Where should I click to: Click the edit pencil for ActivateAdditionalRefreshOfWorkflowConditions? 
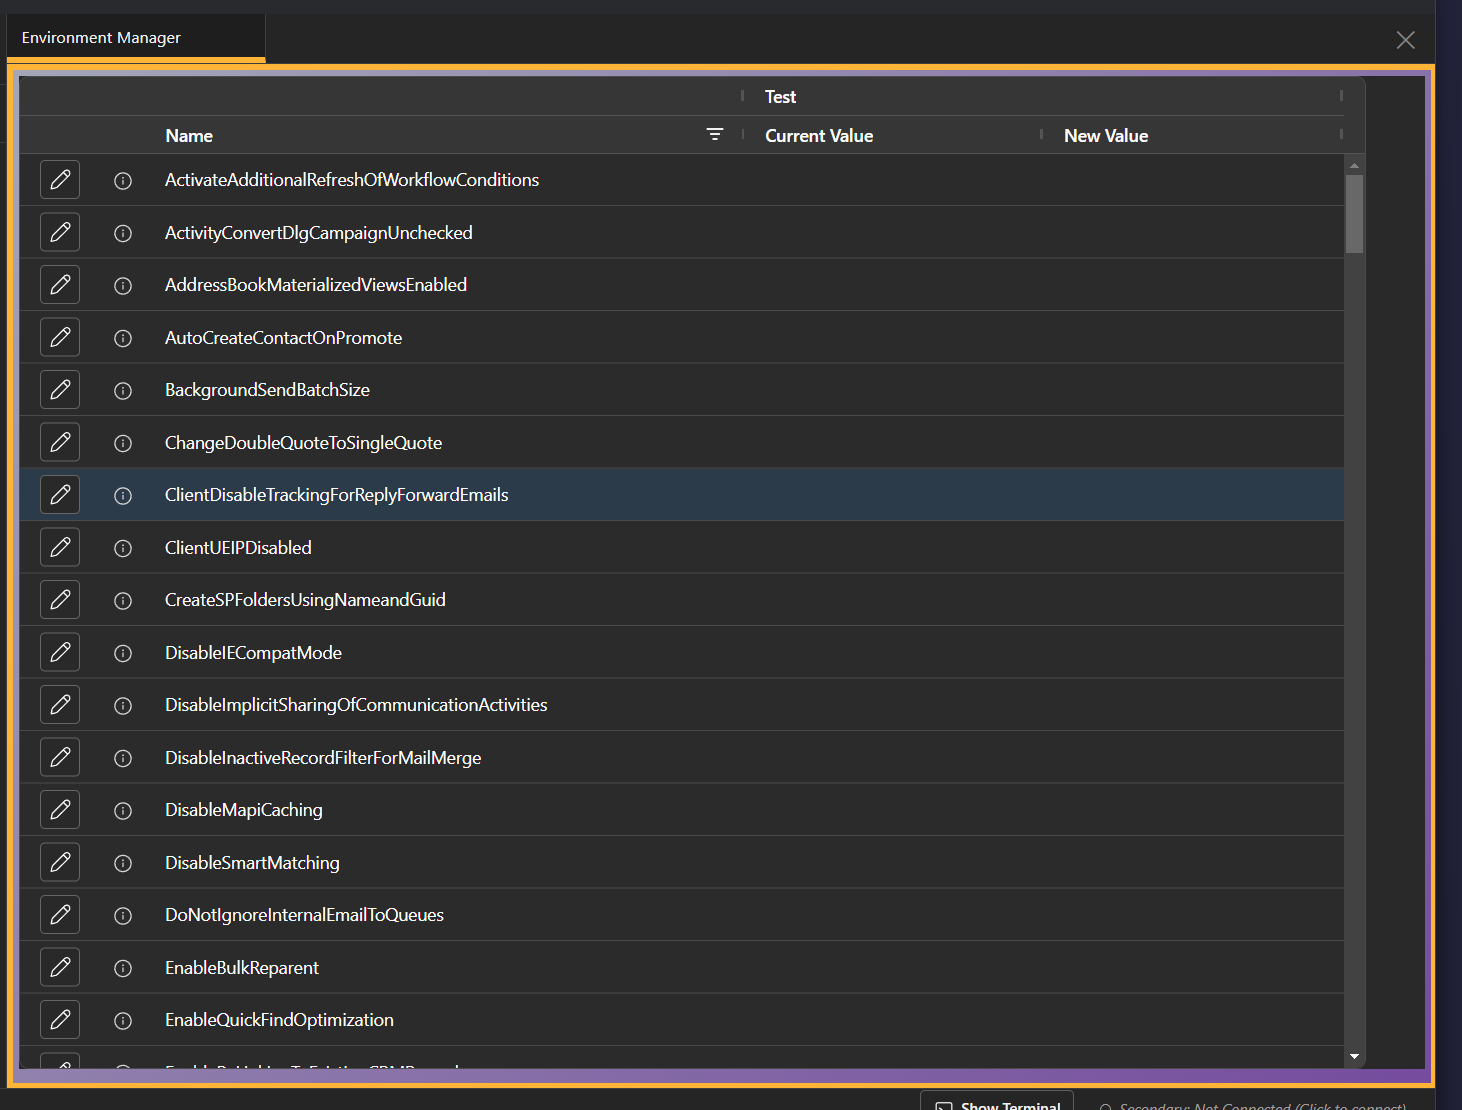pyautogui.click(x=59, y=179)
